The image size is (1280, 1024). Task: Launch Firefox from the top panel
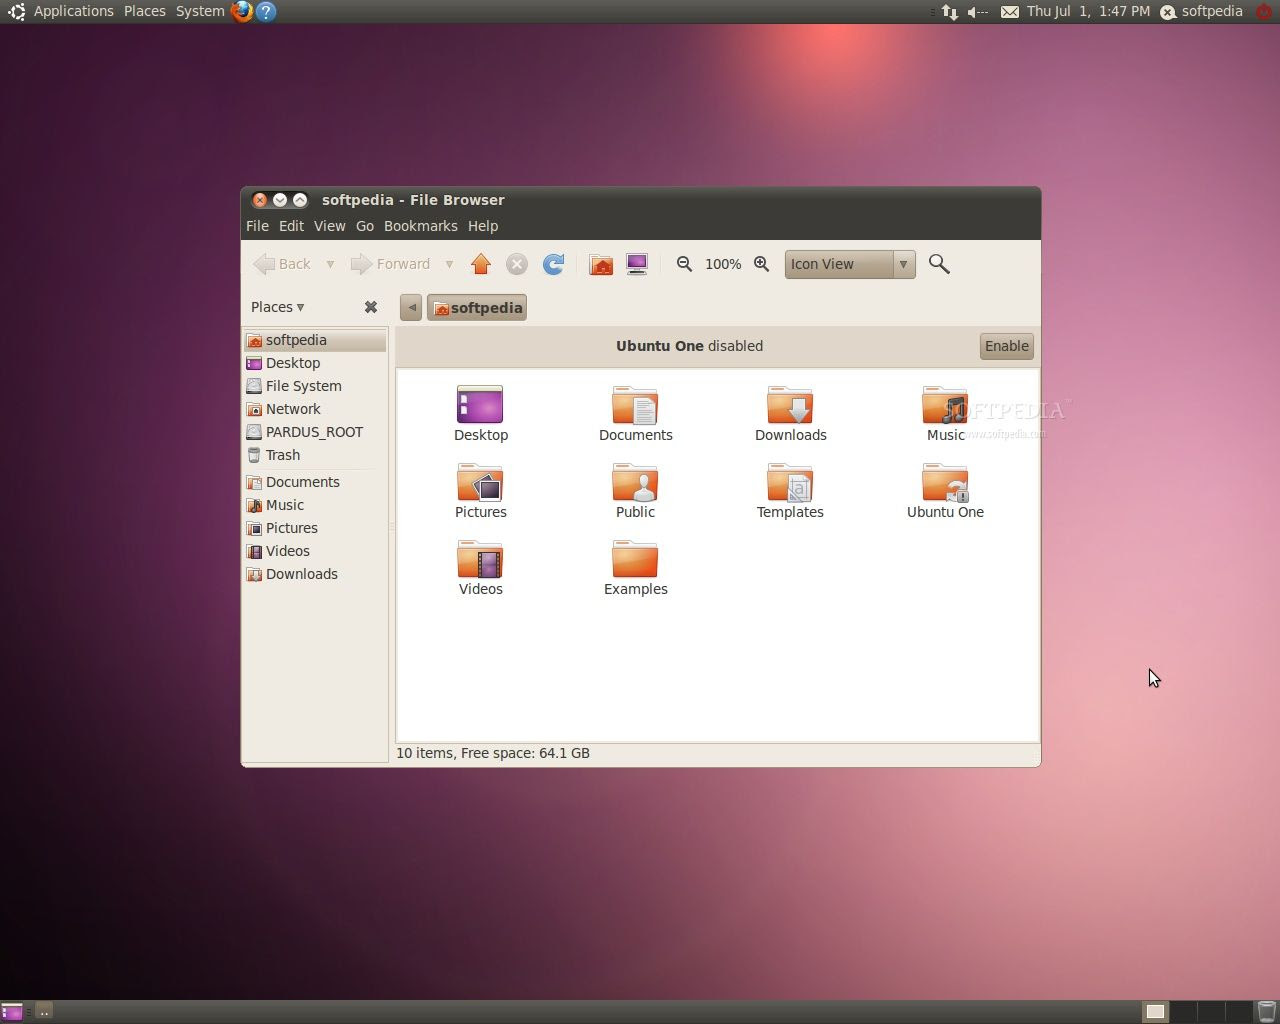click(x=241, y=11)
